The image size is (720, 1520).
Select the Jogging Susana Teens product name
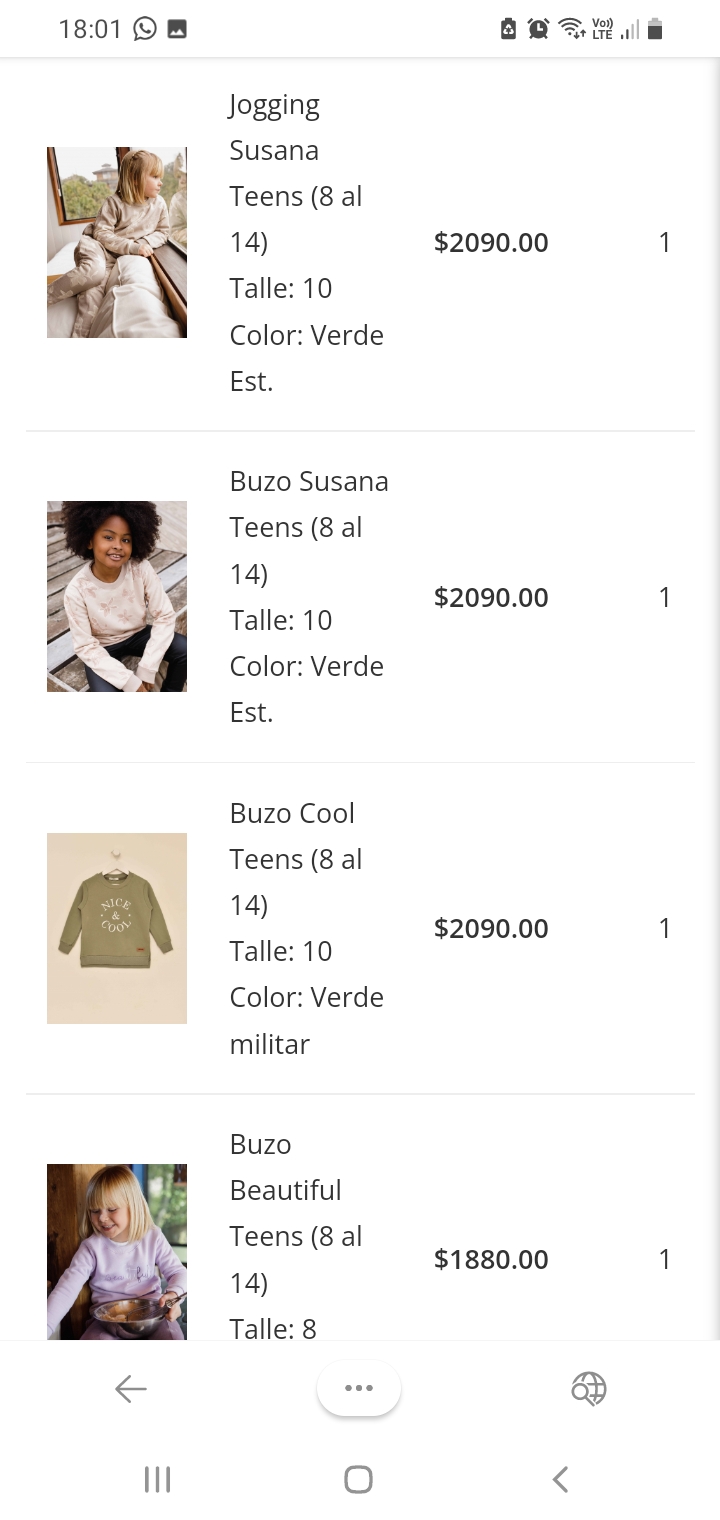(x=295, y=173)
